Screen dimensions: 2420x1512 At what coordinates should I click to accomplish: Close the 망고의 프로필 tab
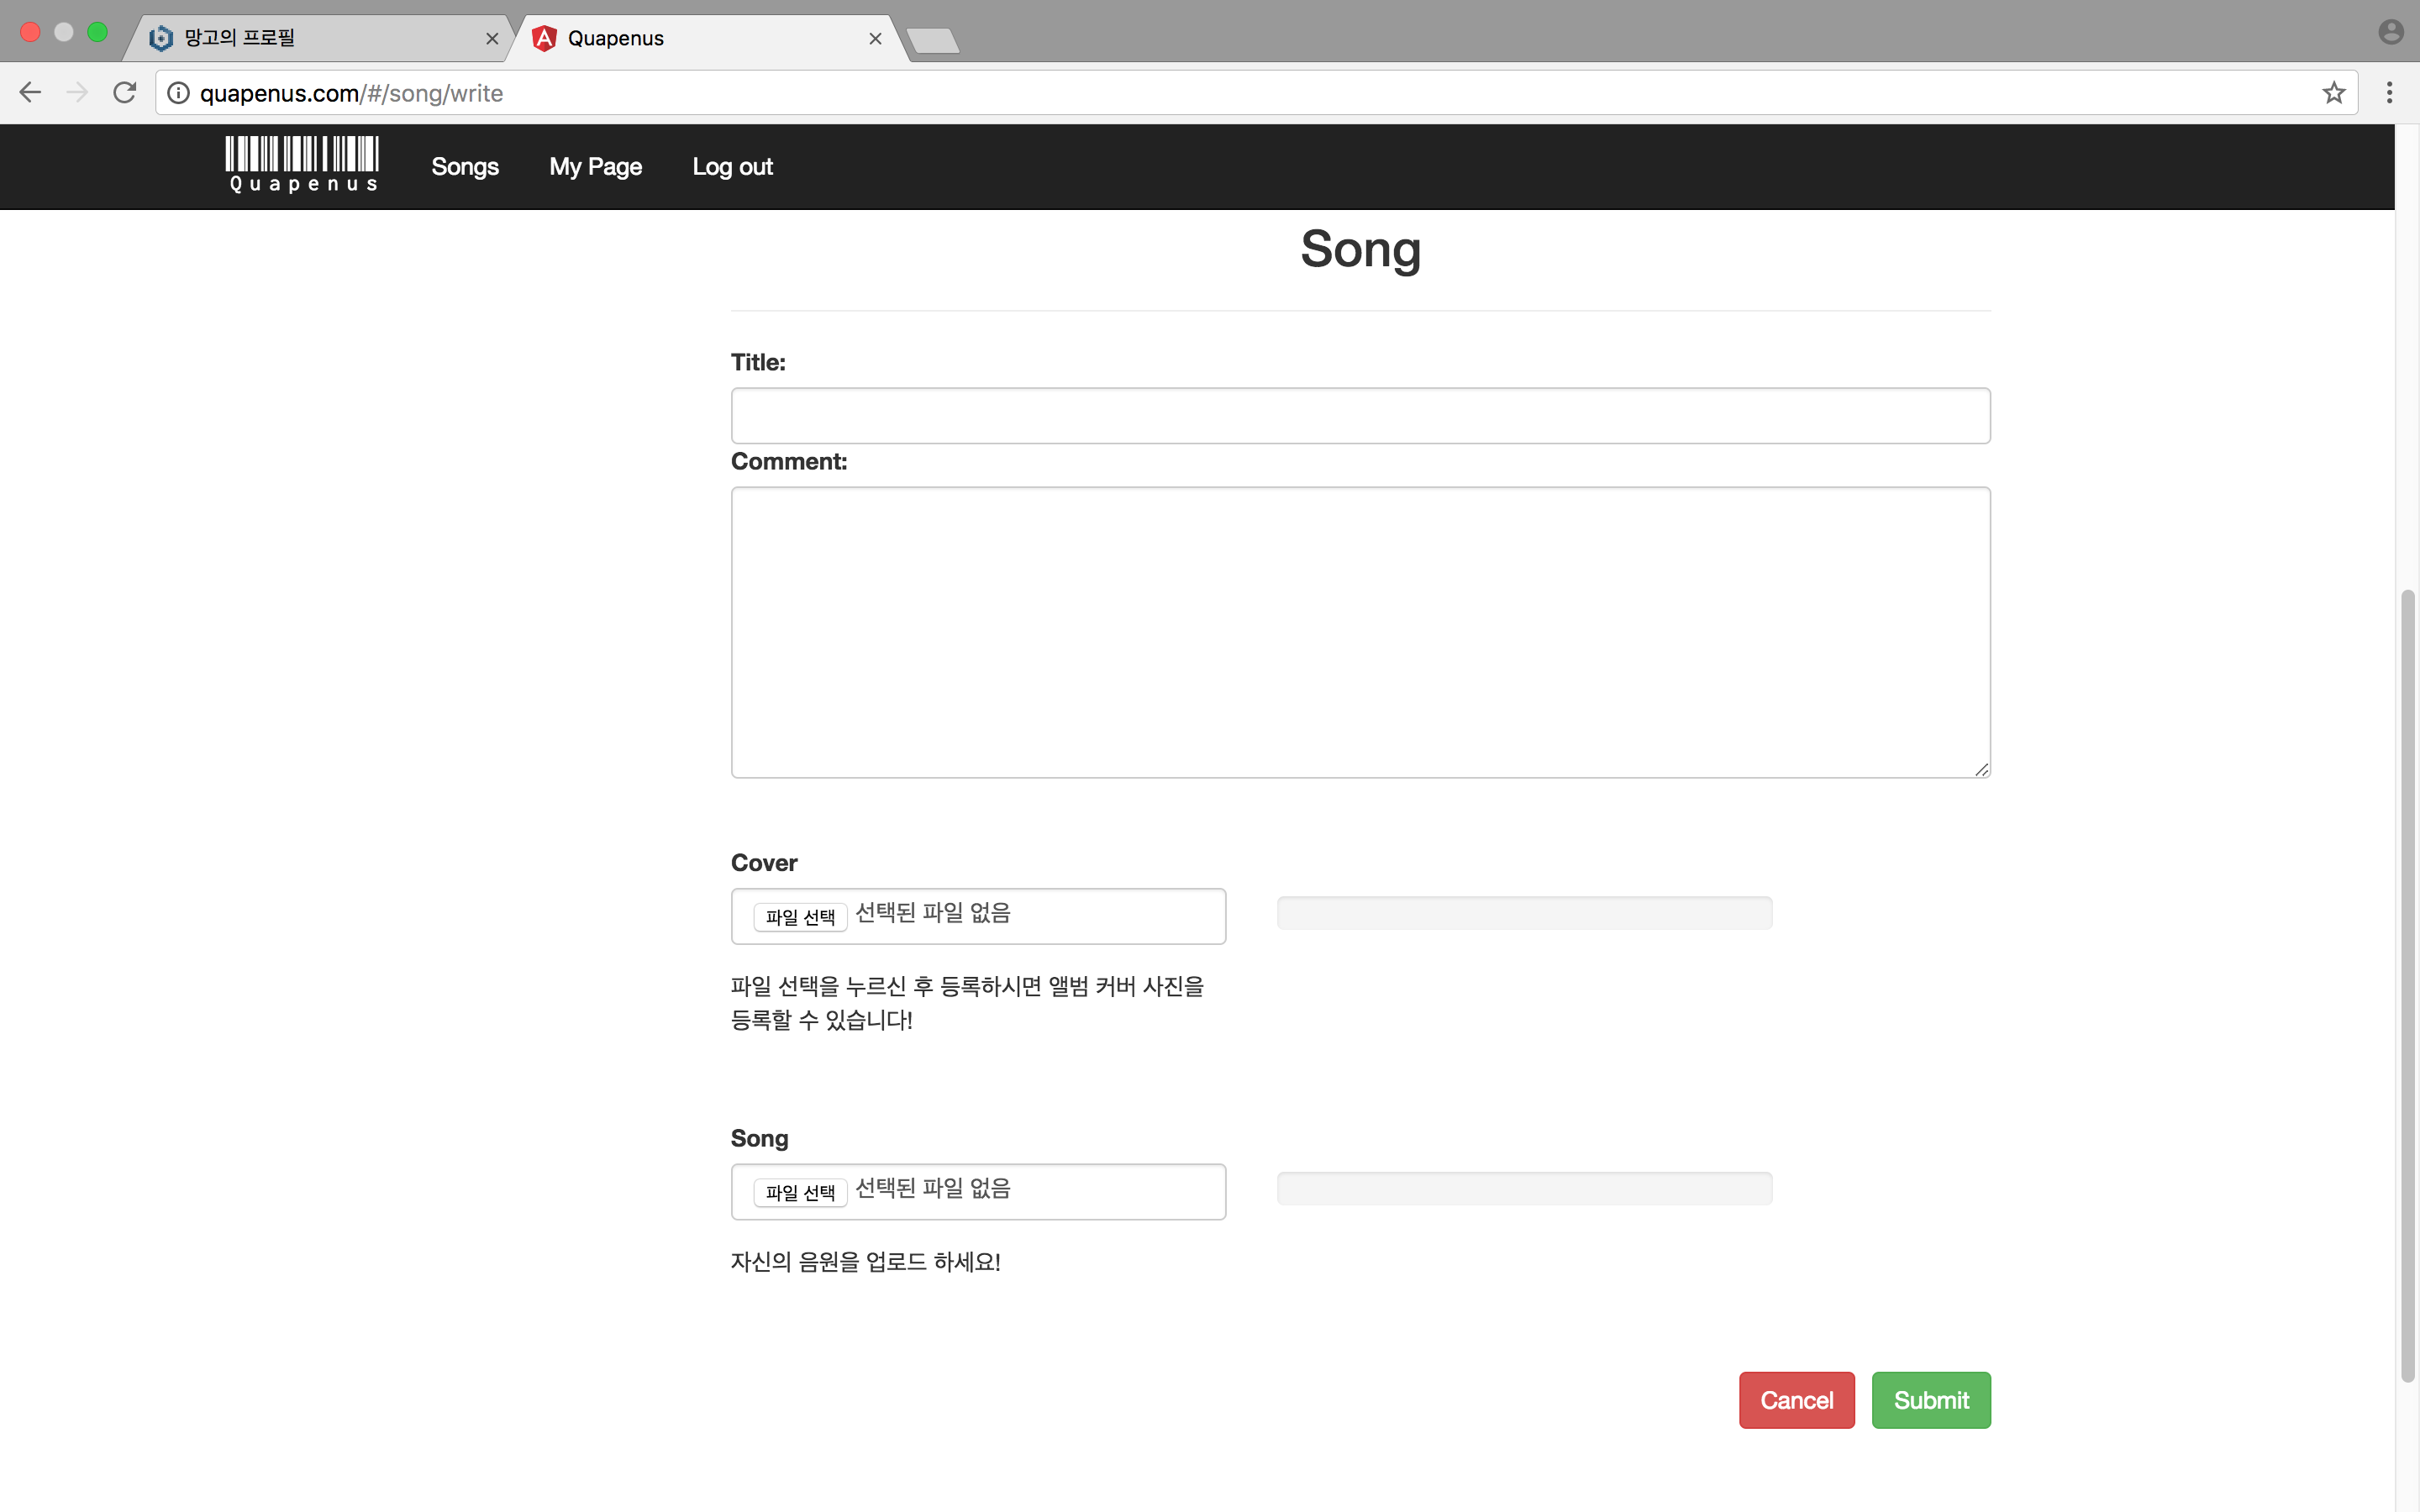click(x=492, y=39)
